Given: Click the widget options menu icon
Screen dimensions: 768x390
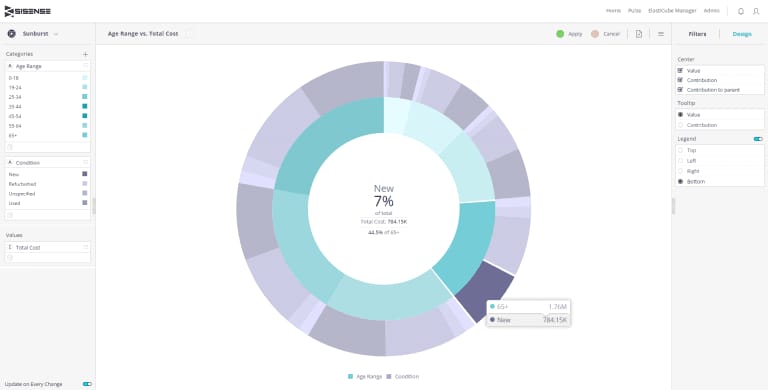Looking at the screenshot, I should (x=661, y=34).
